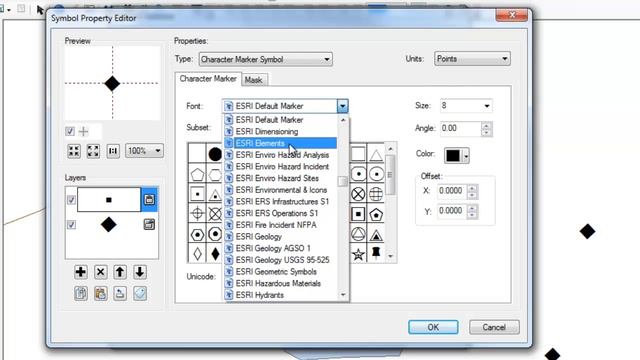Pick the pushpin glyph
Image resolution: width=640 pixels, height=360 pixels.
(376, 253)
